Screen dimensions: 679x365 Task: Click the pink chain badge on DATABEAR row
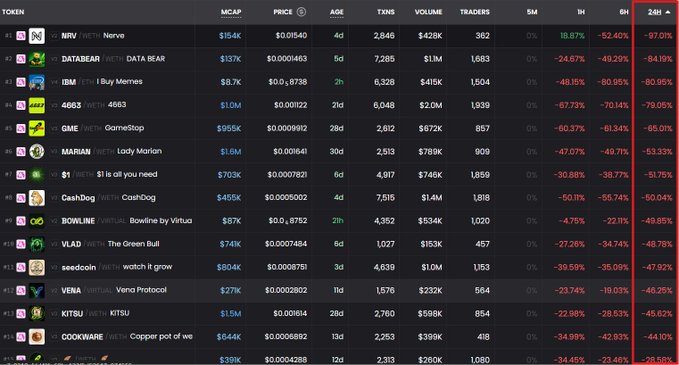[21, 59]
